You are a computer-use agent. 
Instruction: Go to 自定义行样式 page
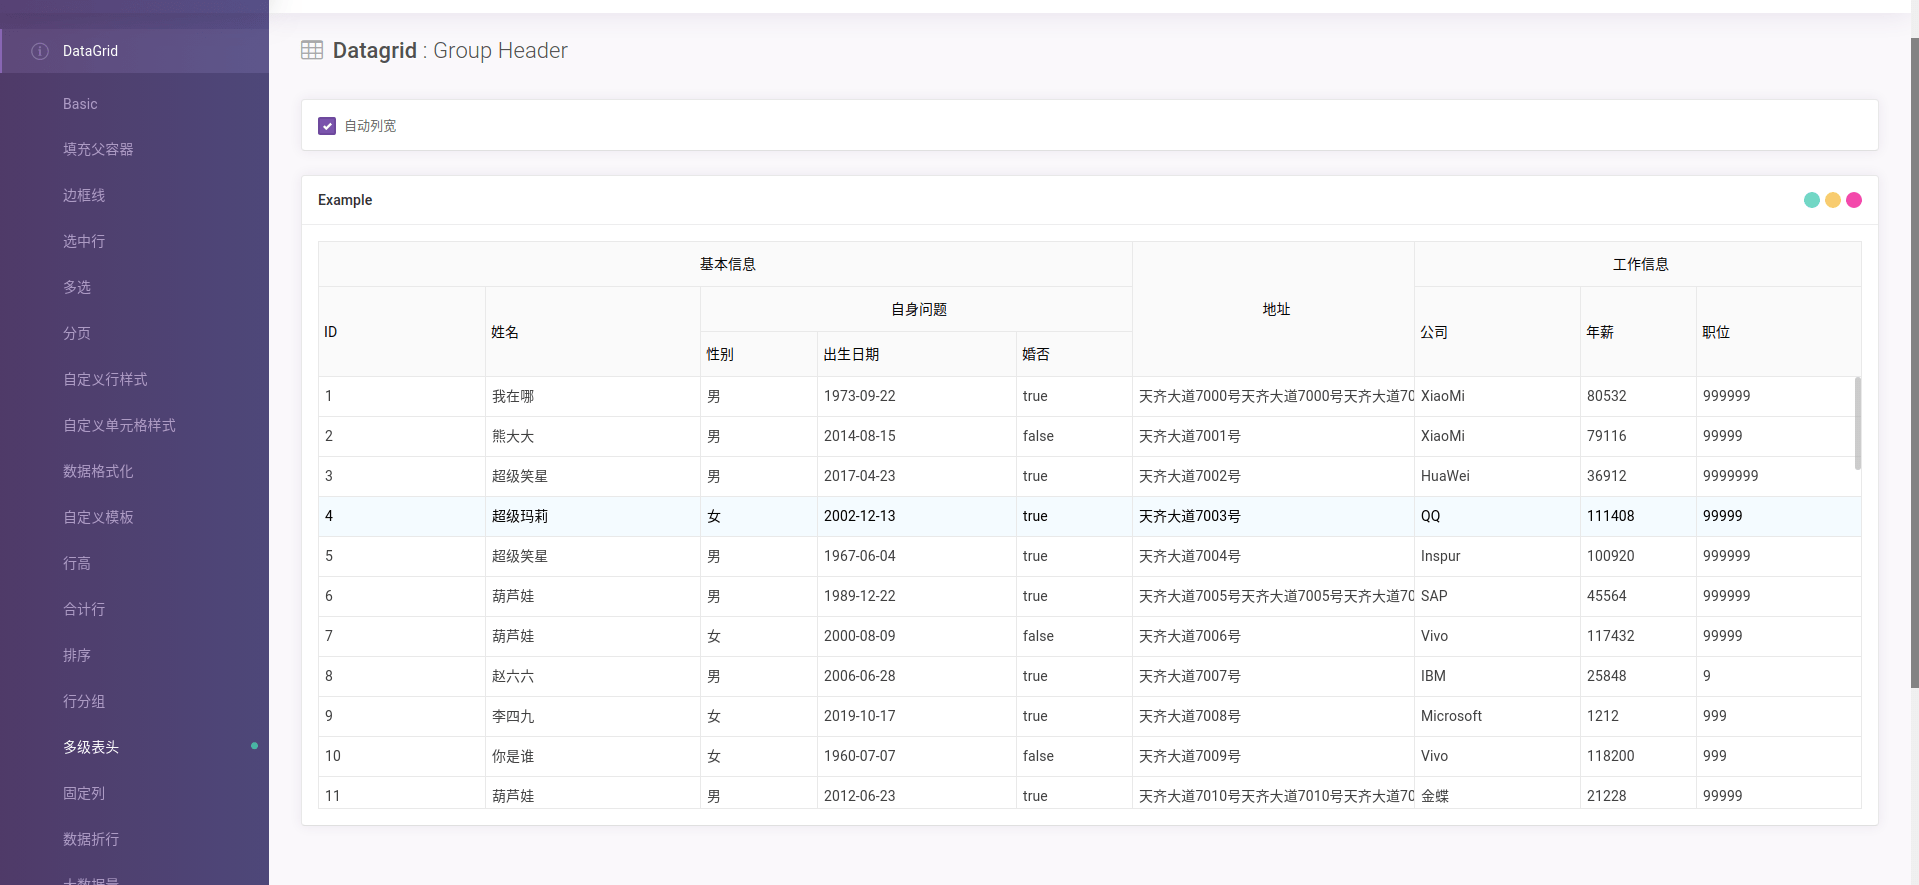pyautogui.click(x=105, y=379)
